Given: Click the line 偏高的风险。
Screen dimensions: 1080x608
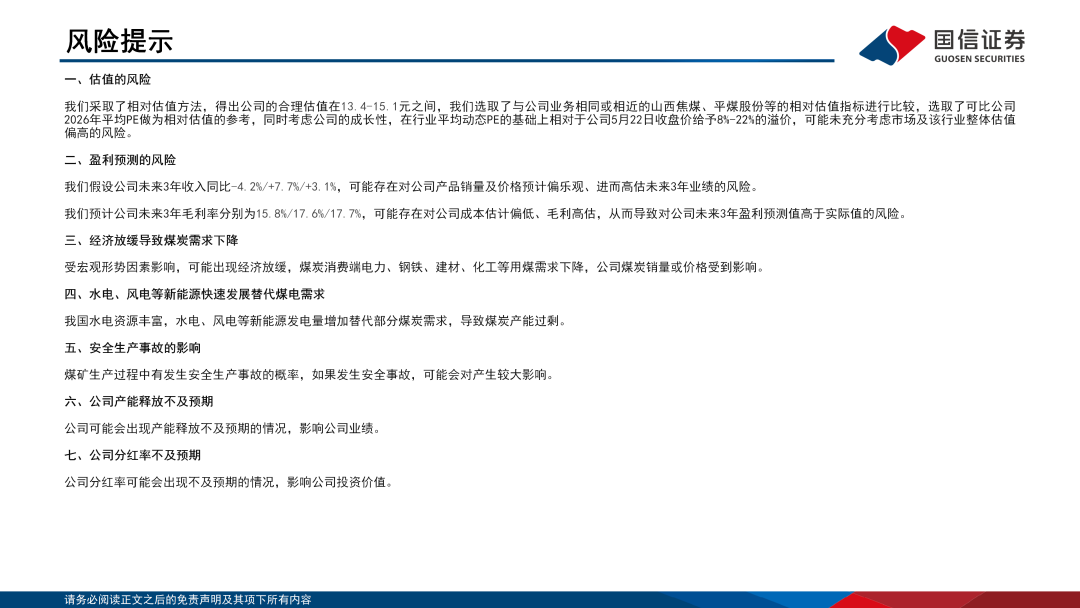Looking at the screenshot, I should coord(101,133).
